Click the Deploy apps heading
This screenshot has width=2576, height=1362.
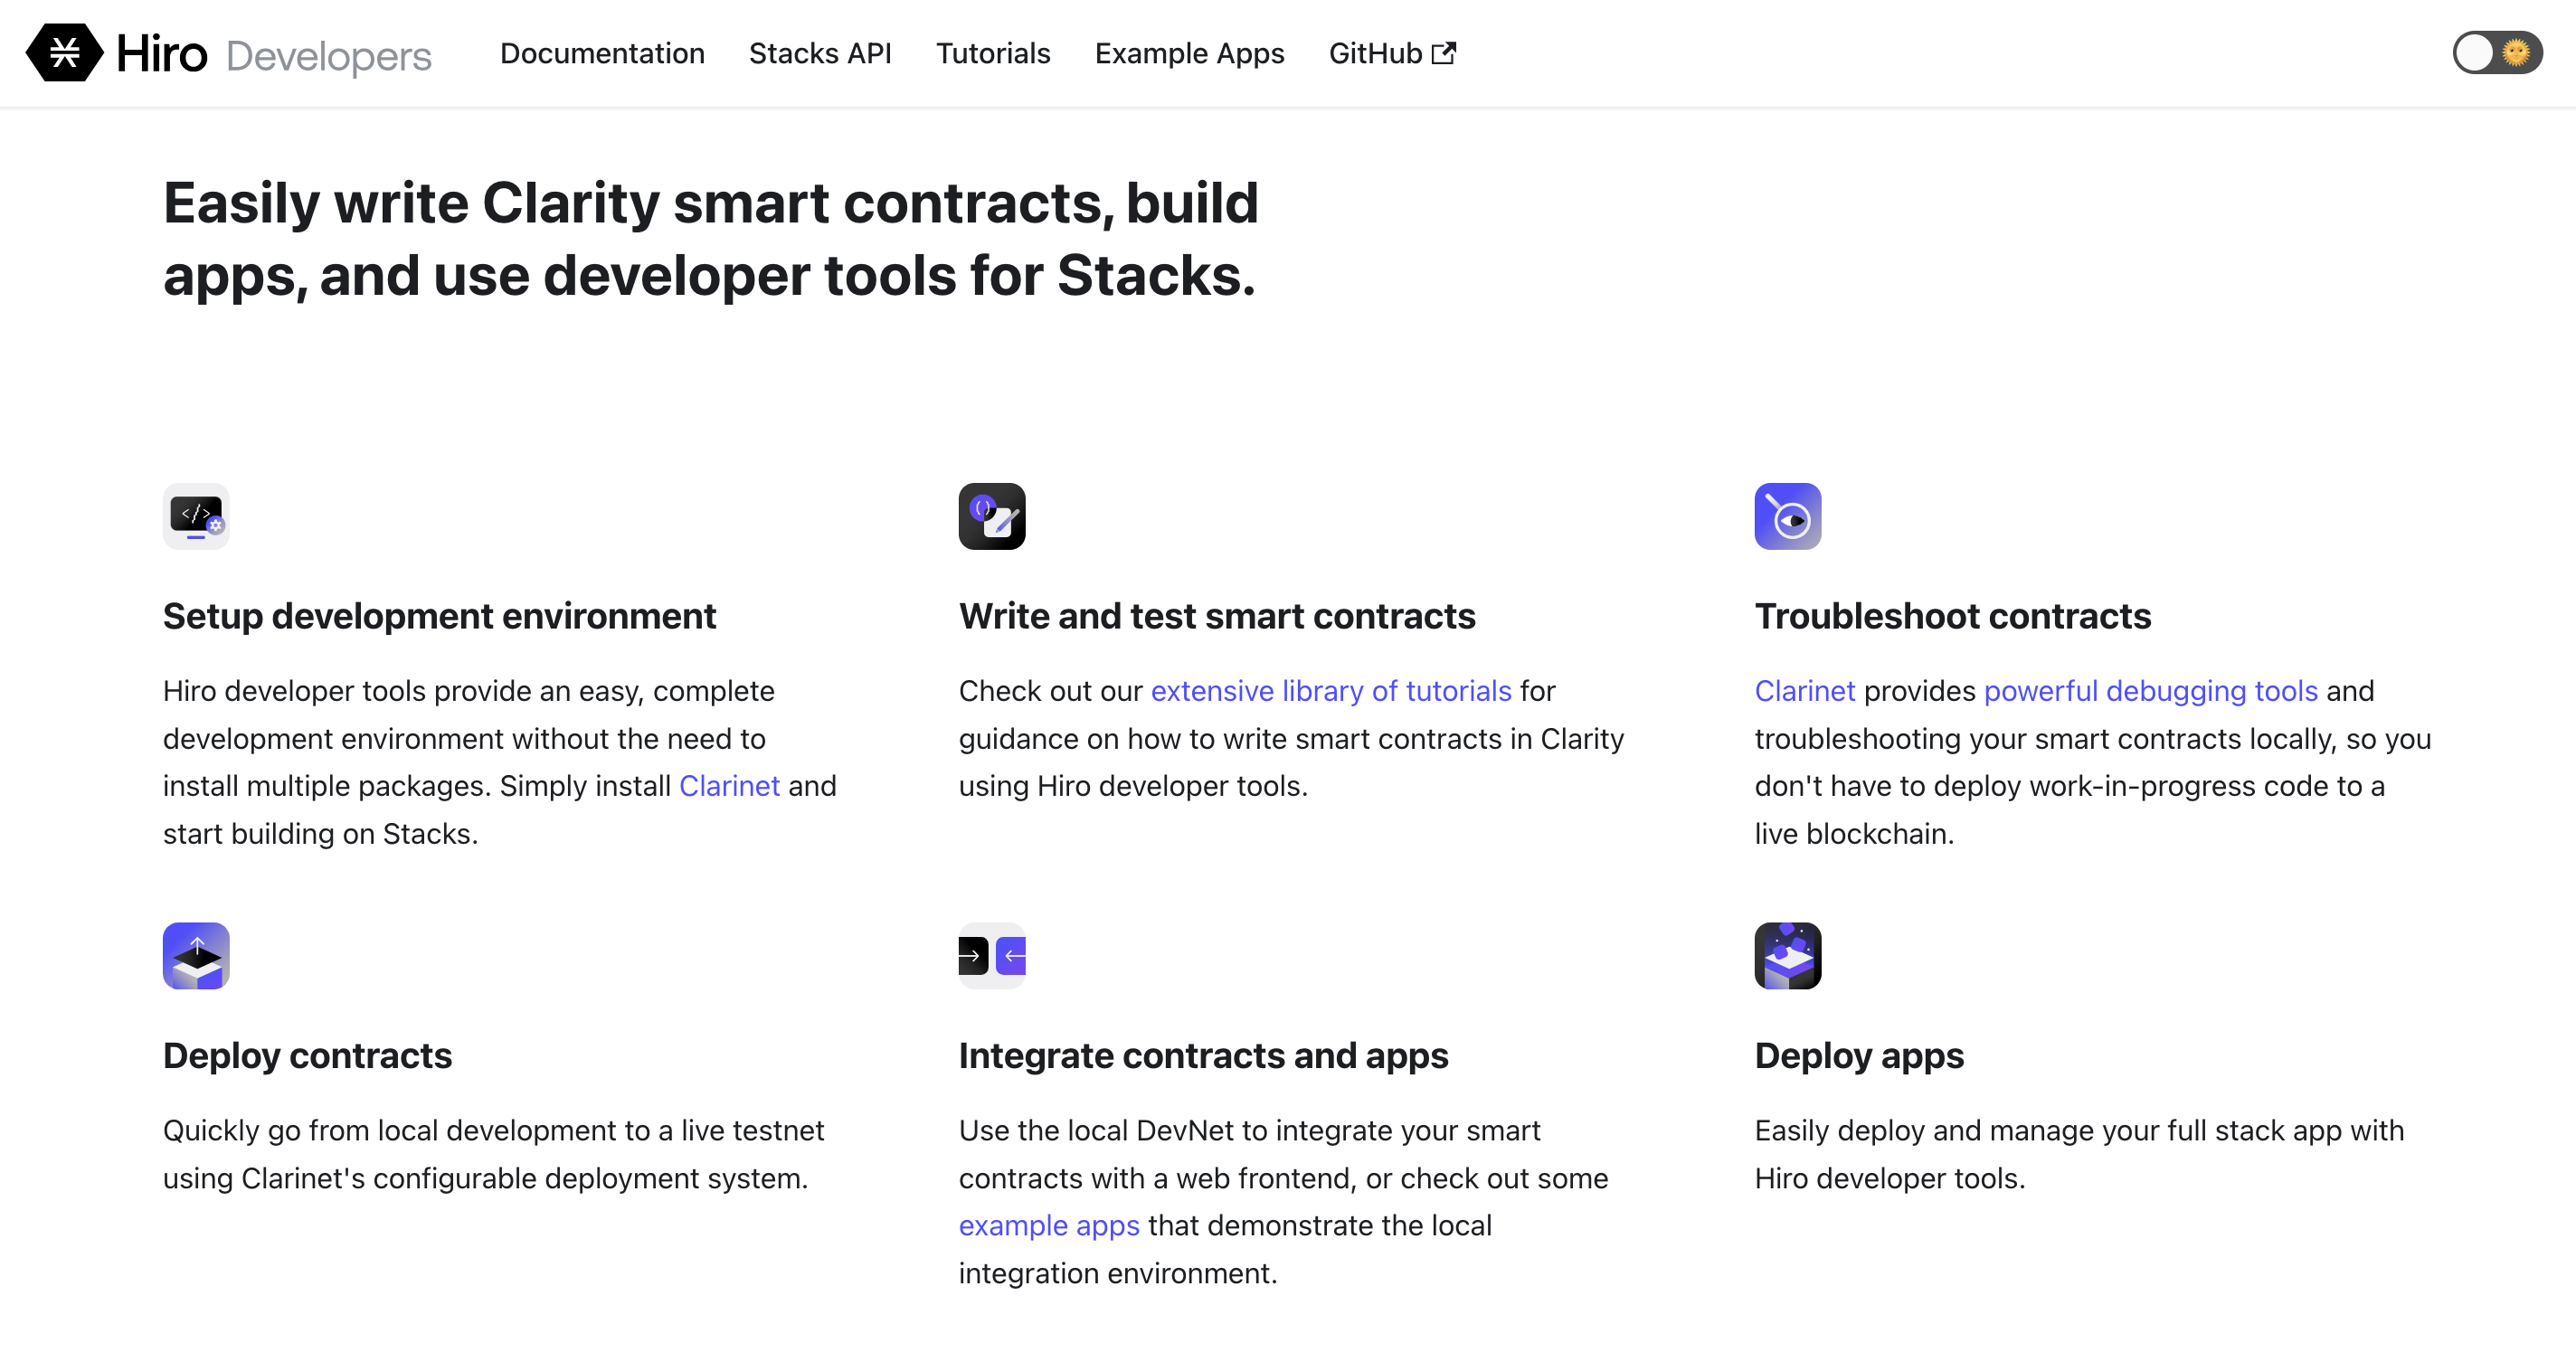tap(1859, 1055)
